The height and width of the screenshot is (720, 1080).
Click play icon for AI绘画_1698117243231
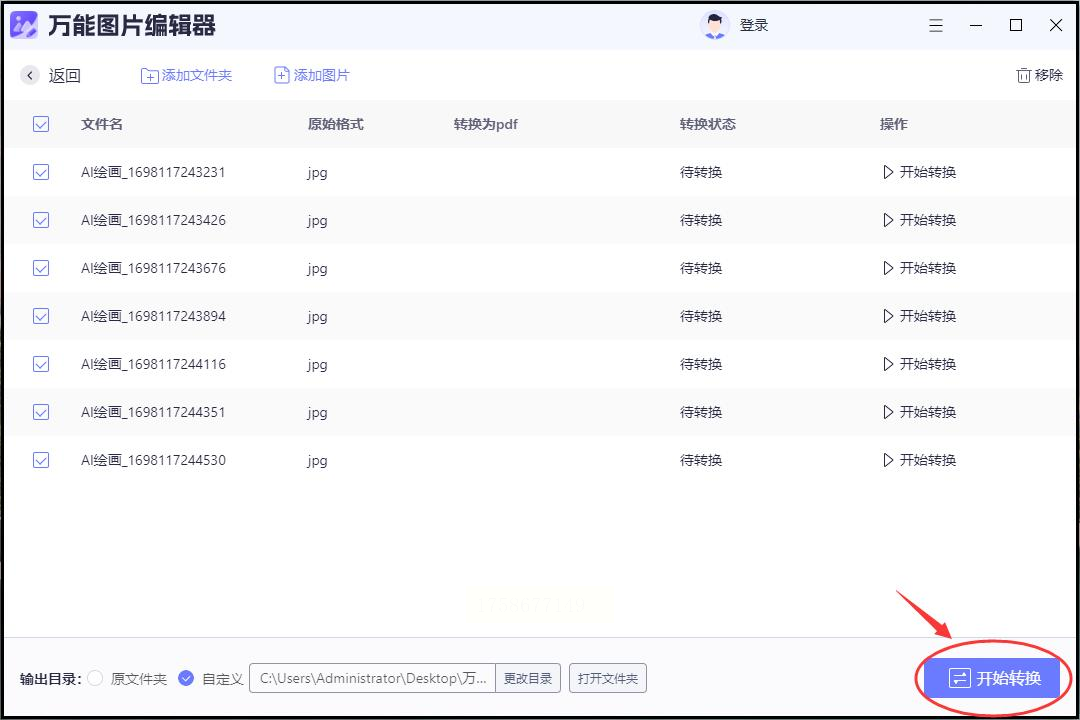point(888,172)
